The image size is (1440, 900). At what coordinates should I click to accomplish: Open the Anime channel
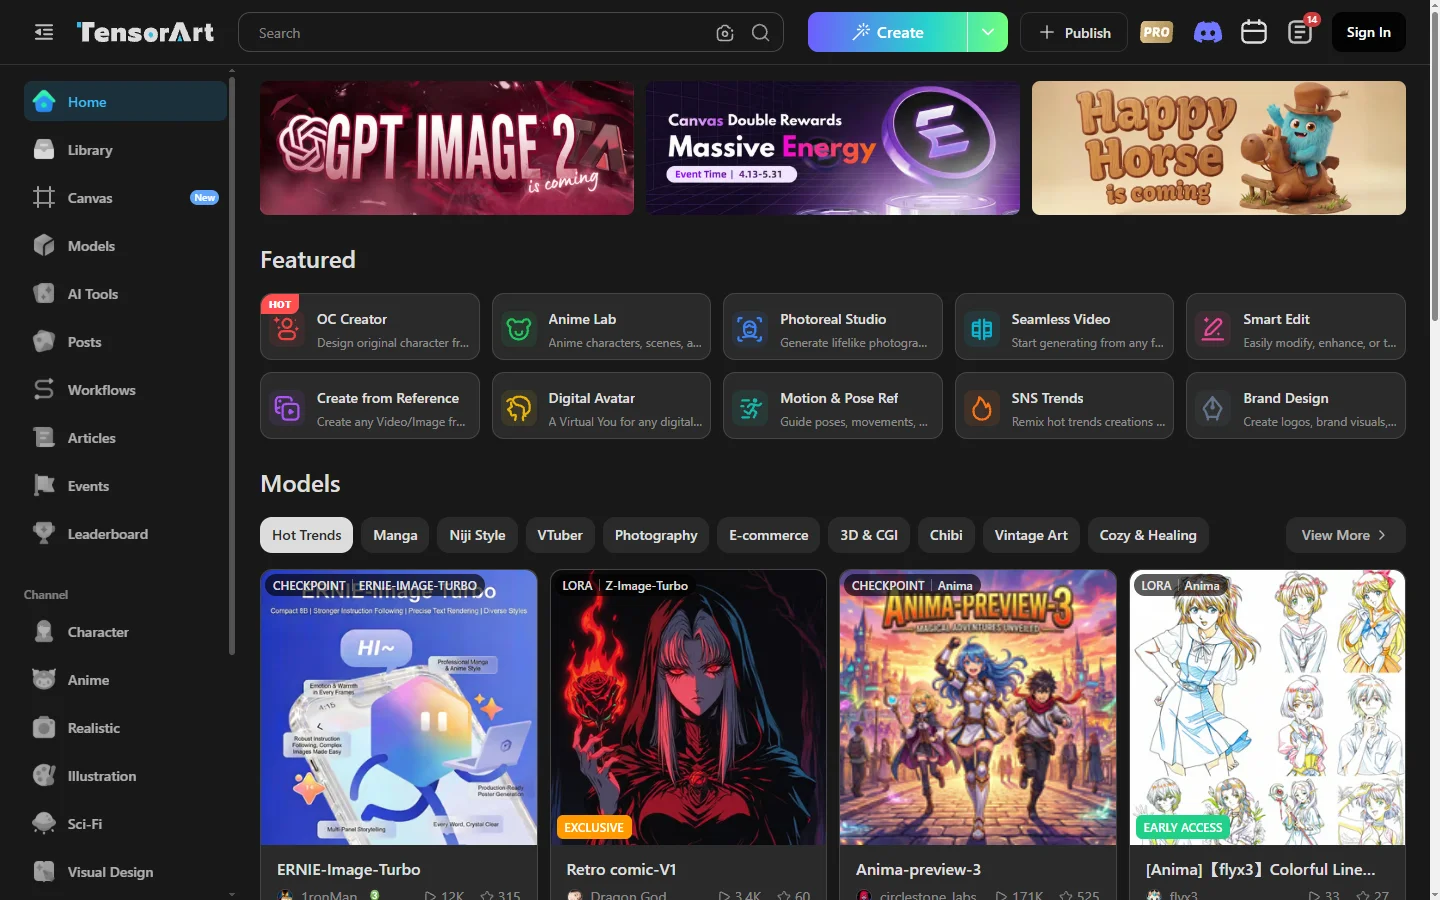pos(126,680)
